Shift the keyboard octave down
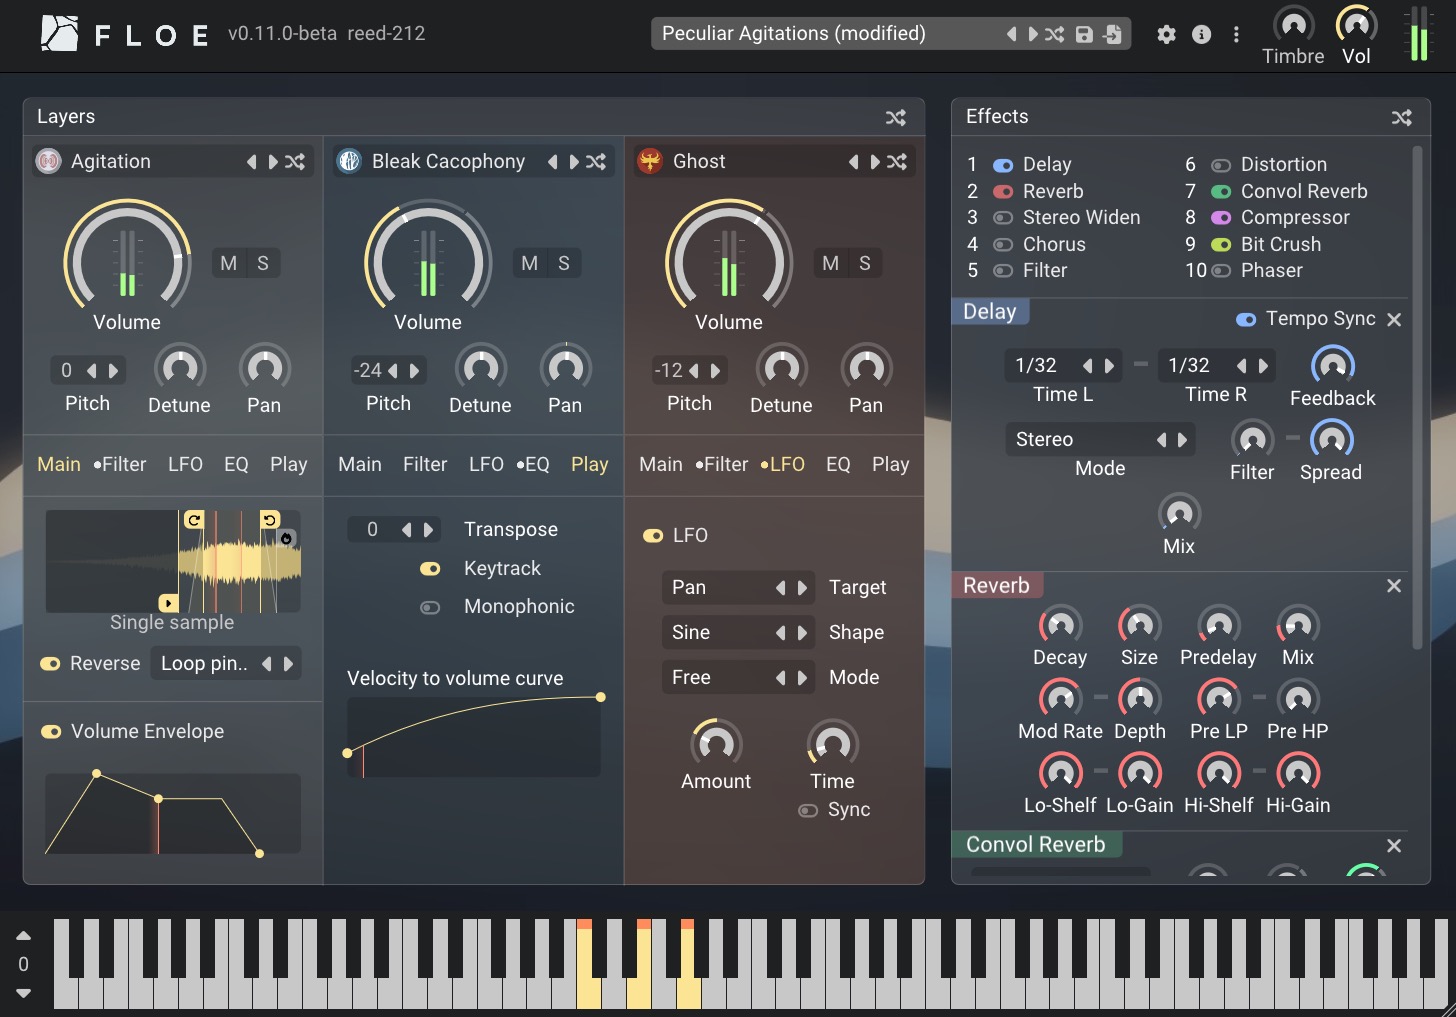 (23, 993)
